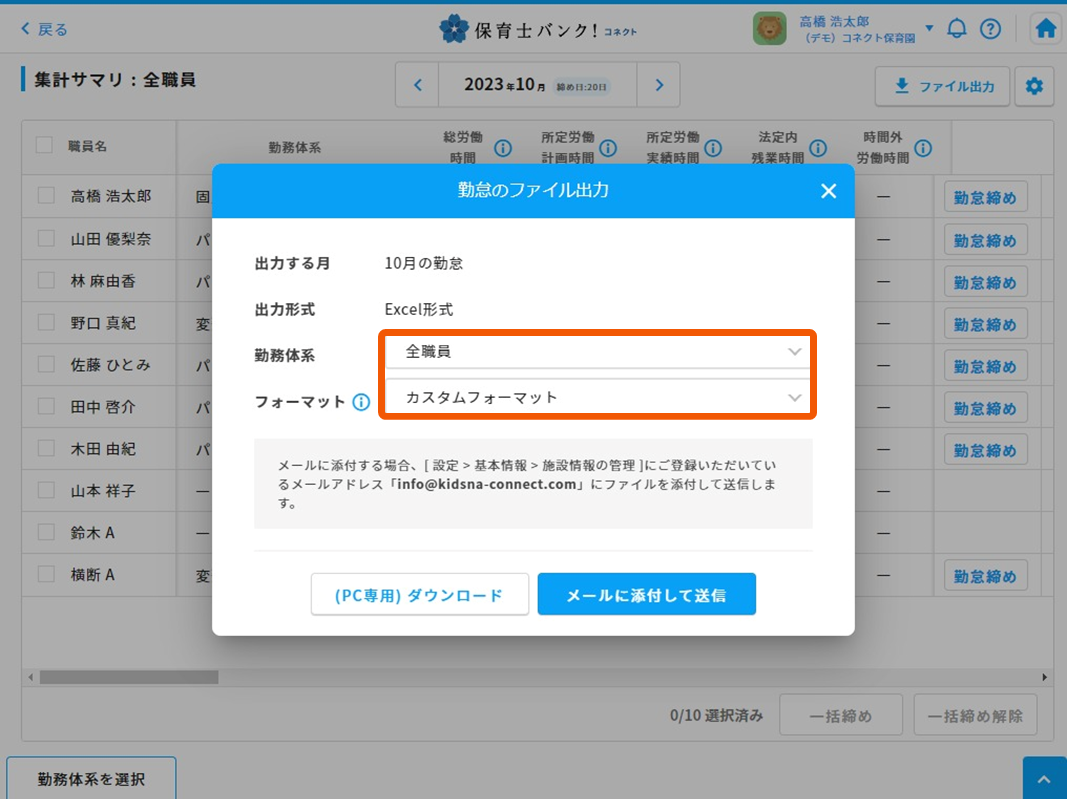Click the horizontal table scrollbar
The width and height of the screenshot is (1067, 800).
(x=128, y=677)
